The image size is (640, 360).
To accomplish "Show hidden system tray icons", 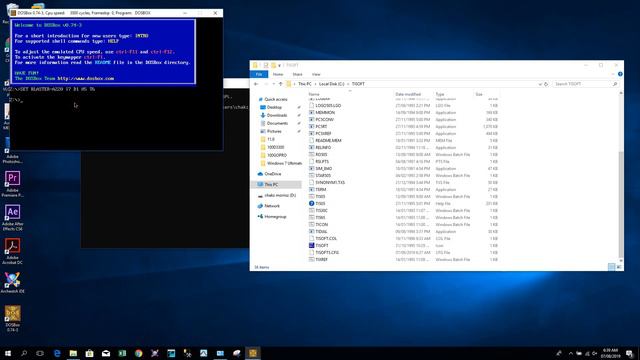I will (x=570, y=353).
